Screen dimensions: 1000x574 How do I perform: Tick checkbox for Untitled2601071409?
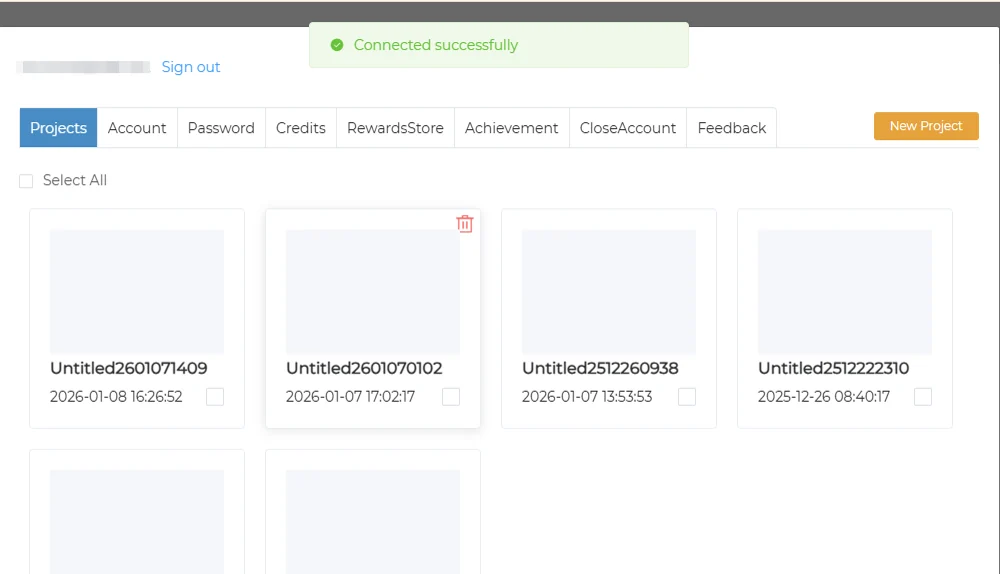[x=215, y=397]
